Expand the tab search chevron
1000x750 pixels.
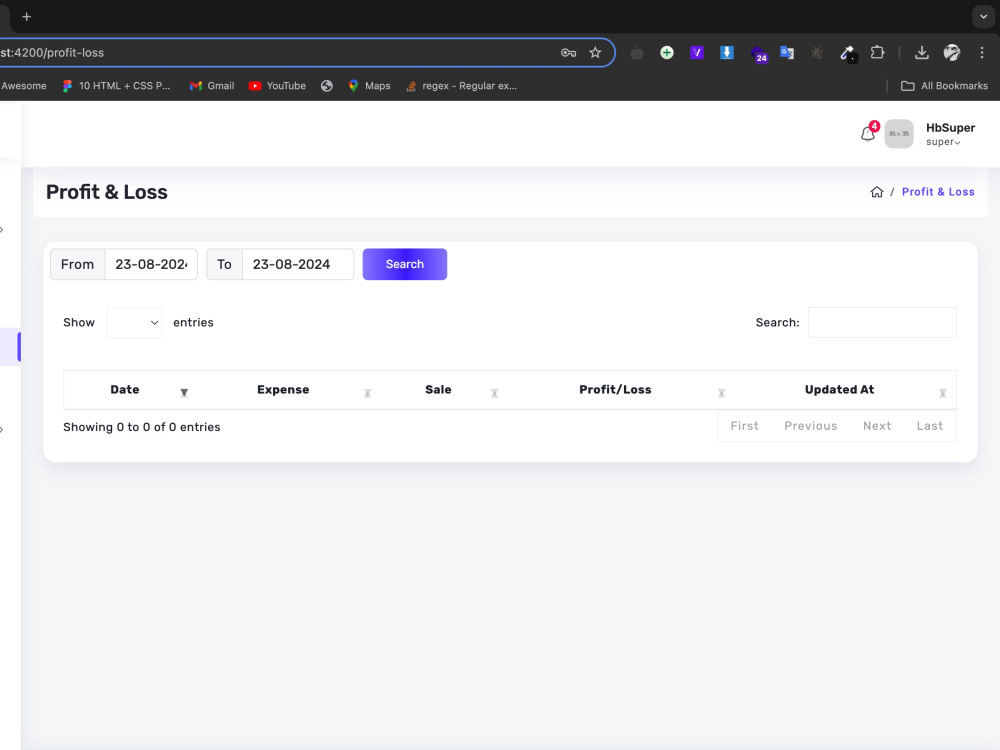tap(983, 17)
